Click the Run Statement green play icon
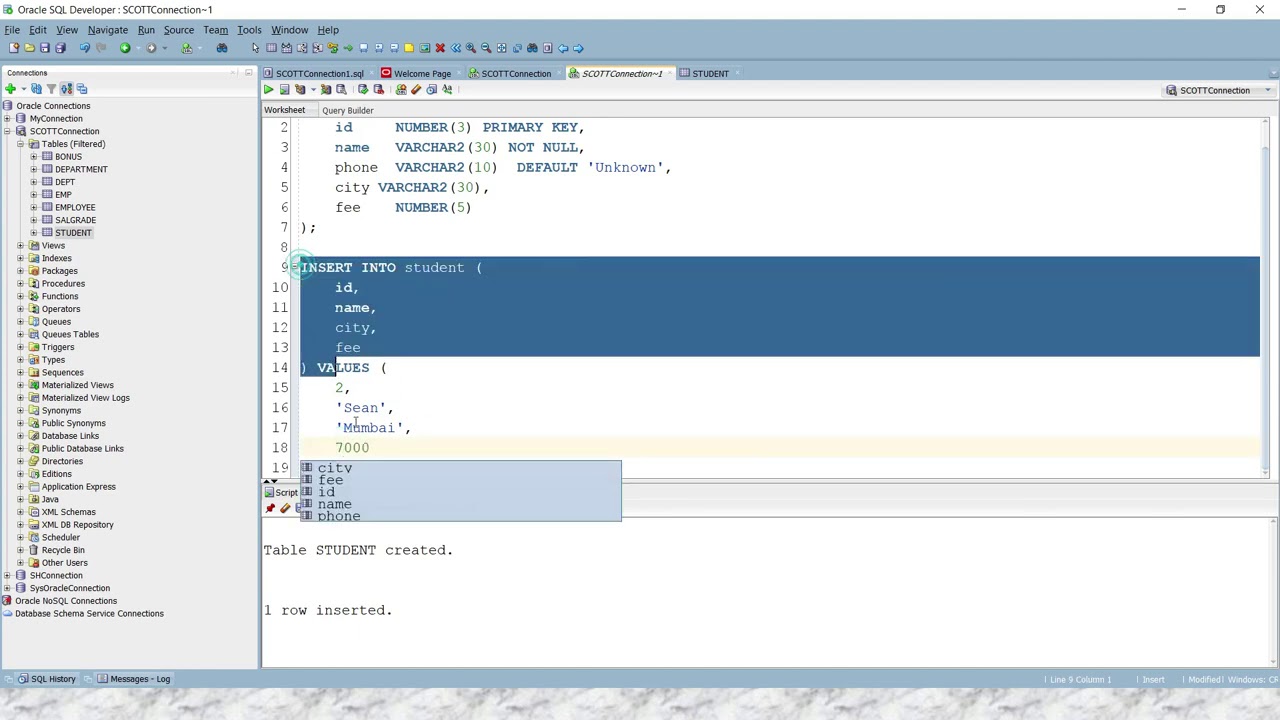The width and height of the screenshot is (1280, 720). [x=268, y=89]
